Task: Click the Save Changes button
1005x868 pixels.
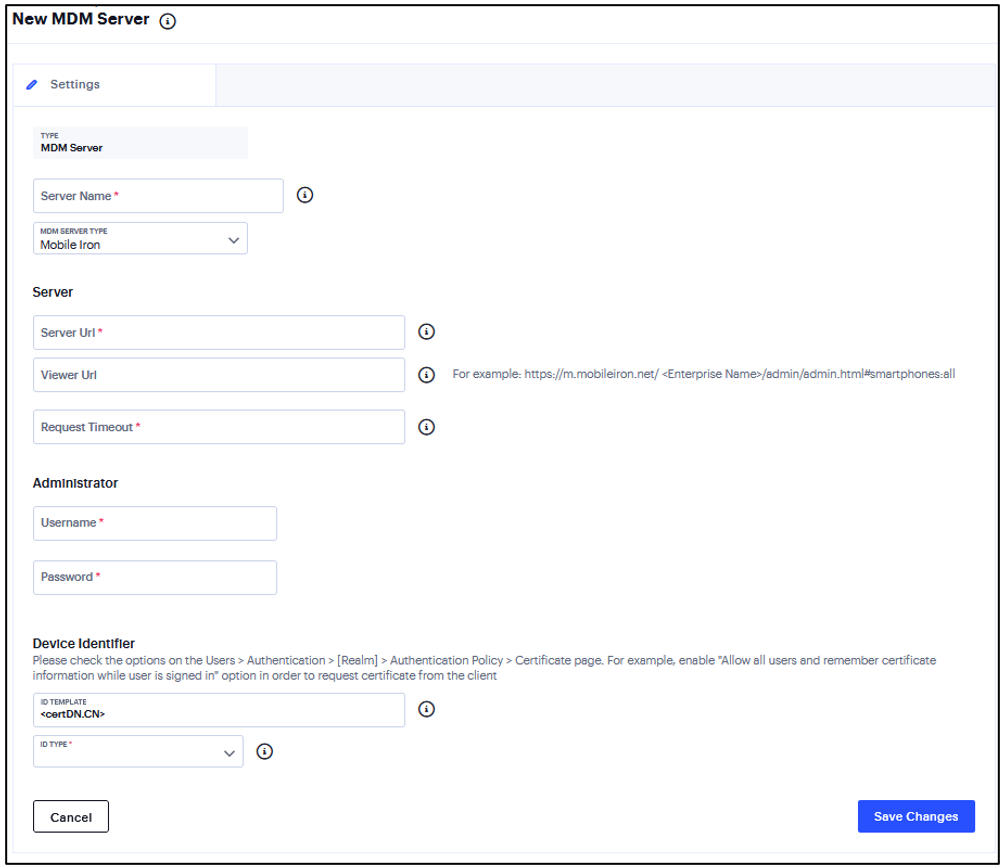Action: 915,816
